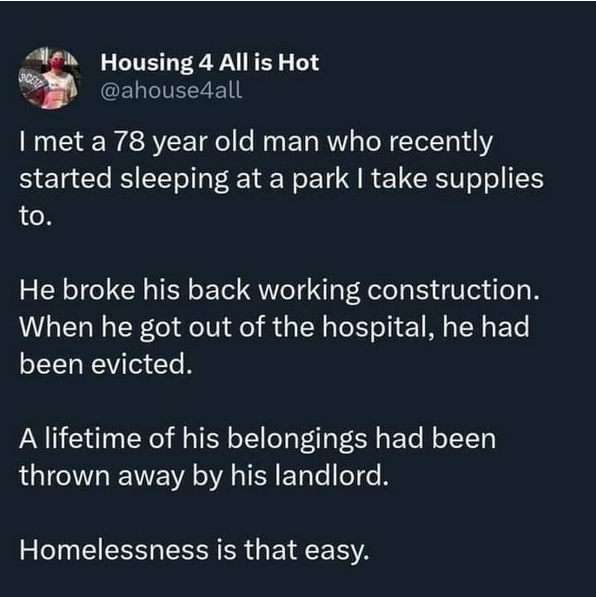Click the word "belongings" in the tweet
The width and height of the screenshot is (596, 597).
point(297,440)
